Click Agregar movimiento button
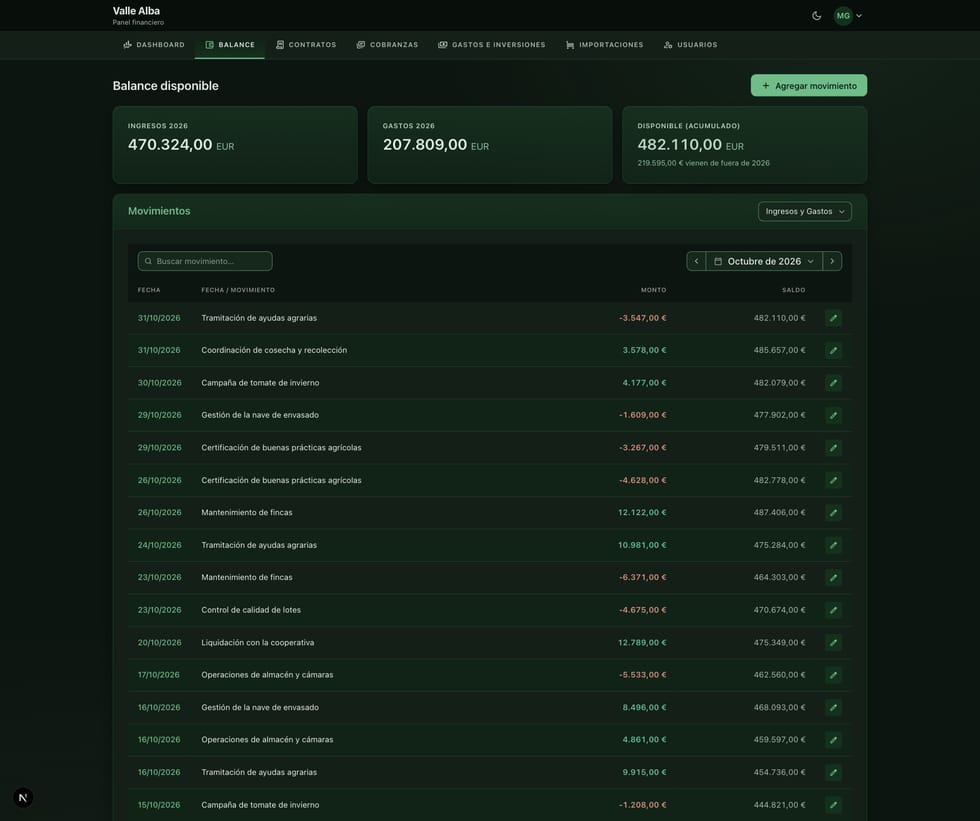 [x=809, y=86]
